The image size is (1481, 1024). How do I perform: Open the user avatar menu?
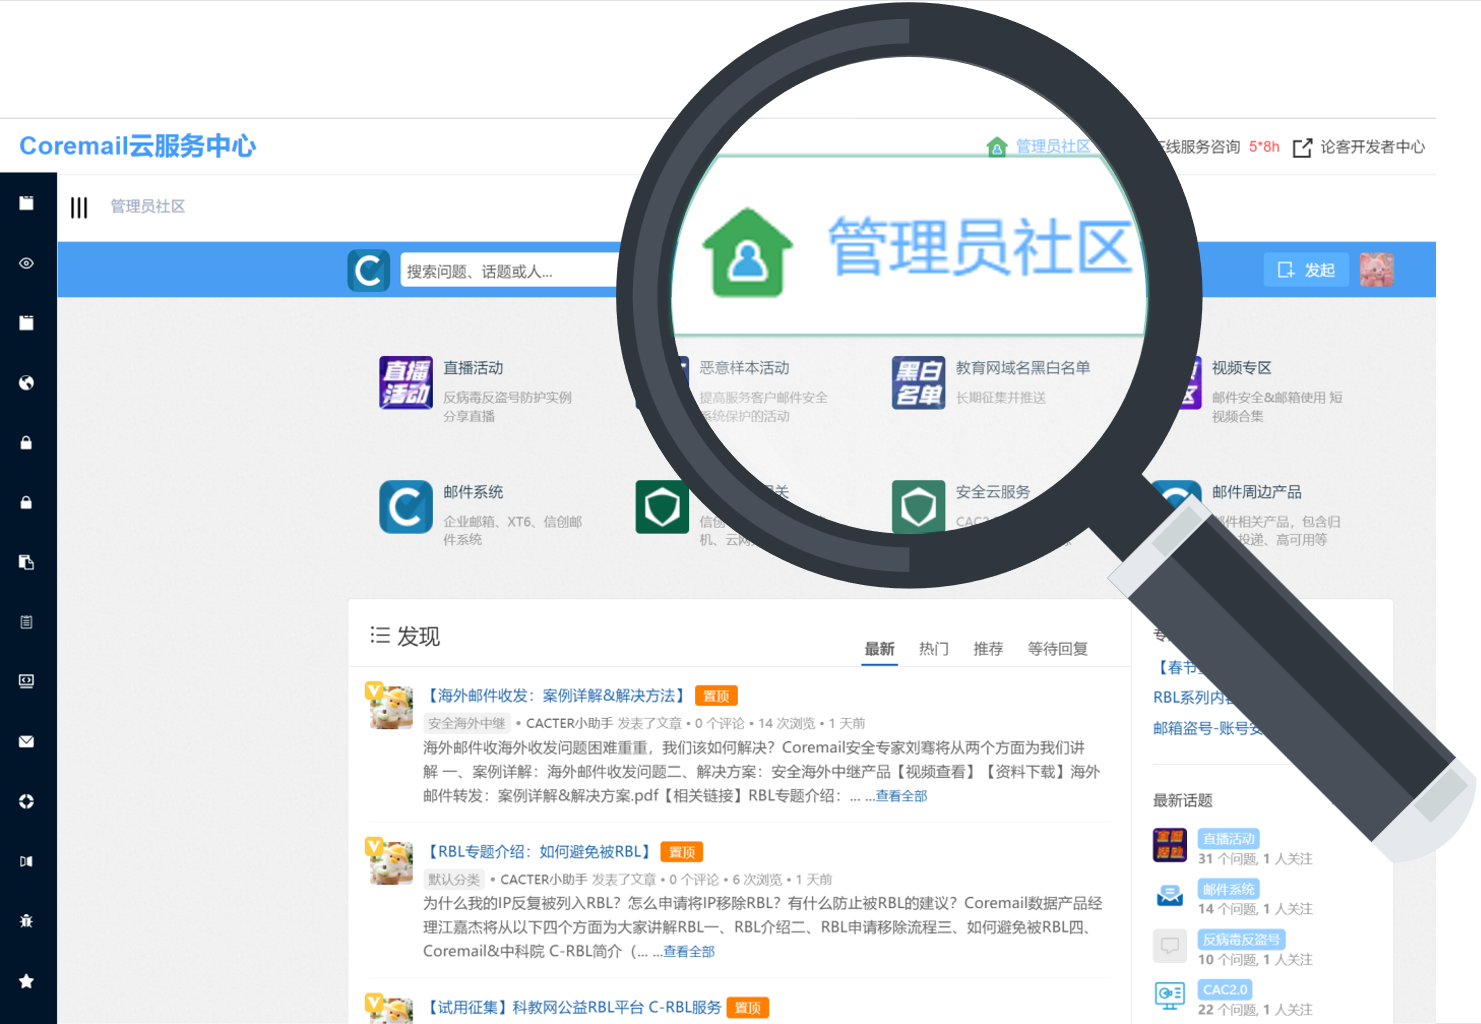point(1376,270)
